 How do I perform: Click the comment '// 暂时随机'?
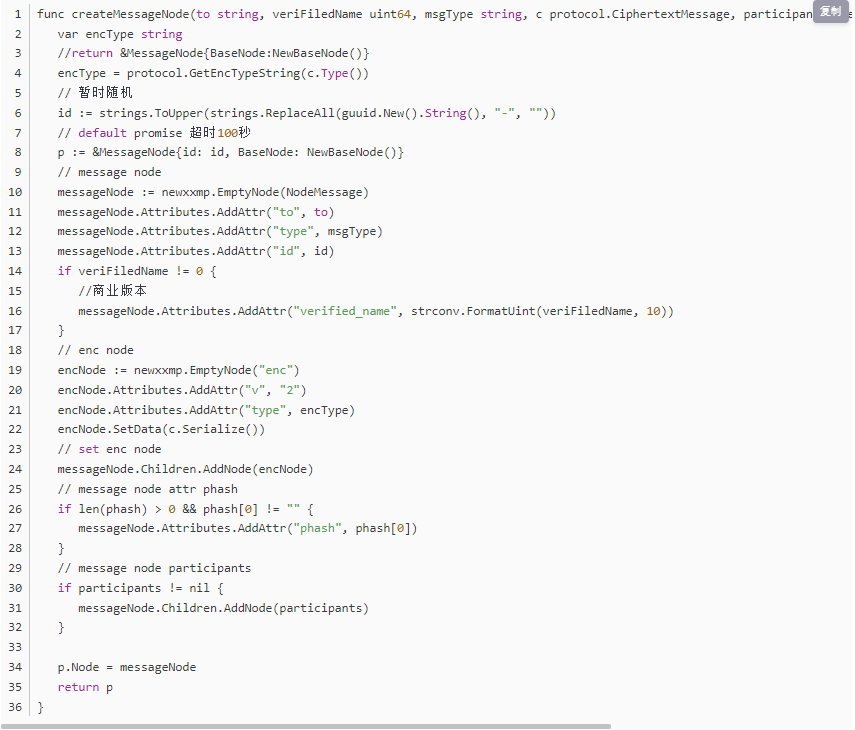click(95, 93)
